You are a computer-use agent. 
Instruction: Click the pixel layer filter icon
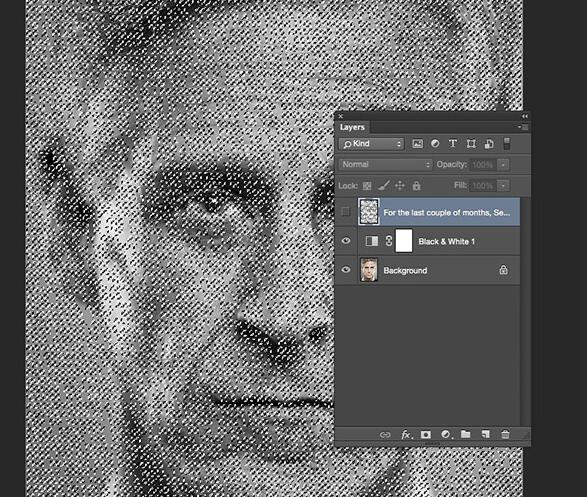417,144
